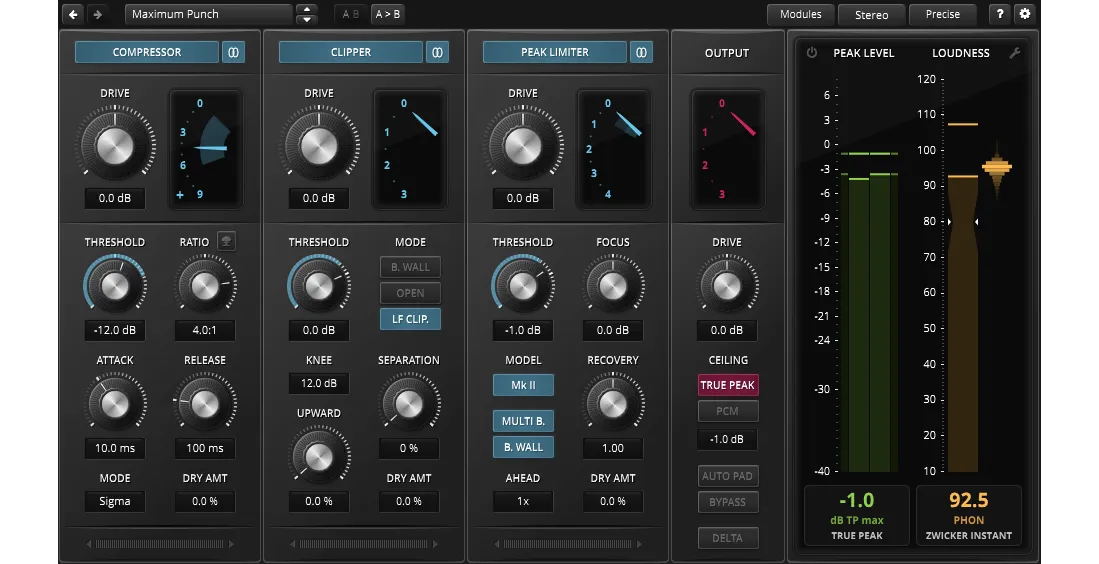Screen dimensions: 1099x564
Task: Click the forward arrow (redo) button
Action: click(x=97, y=14)
